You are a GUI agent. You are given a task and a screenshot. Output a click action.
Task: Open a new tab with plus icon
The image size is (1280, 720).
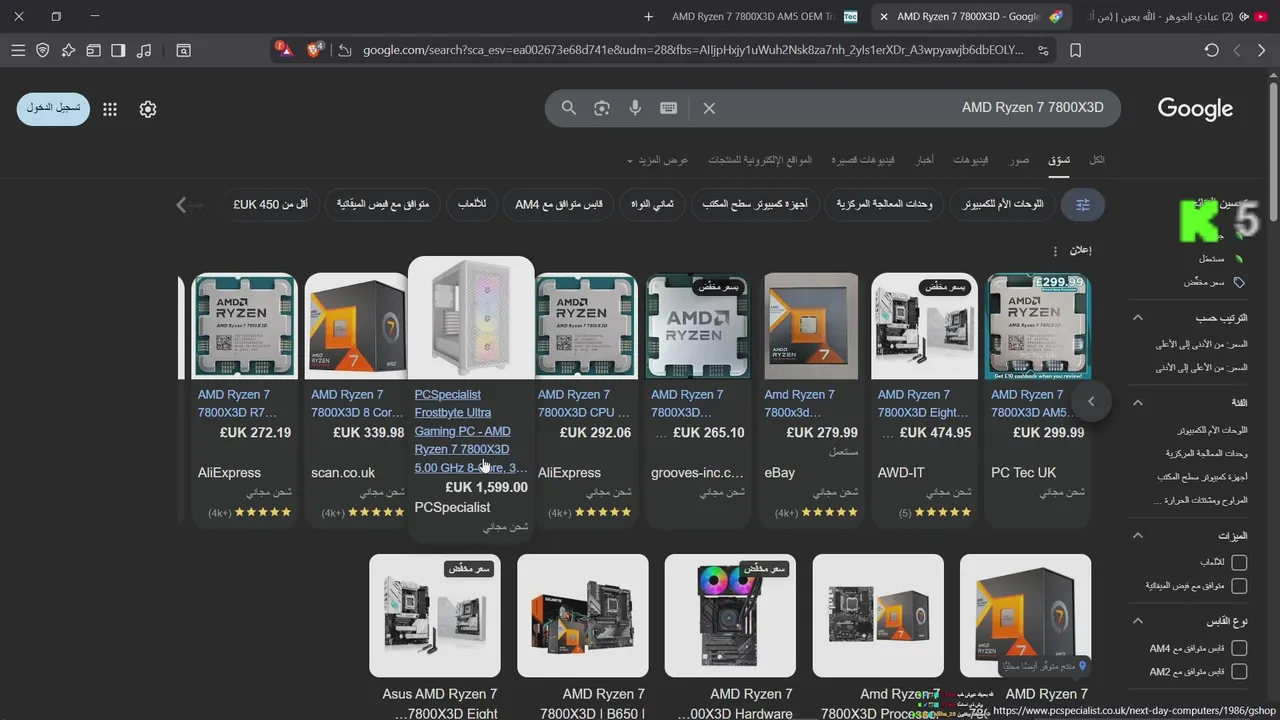pyautogui.click(x=648, y=16)
